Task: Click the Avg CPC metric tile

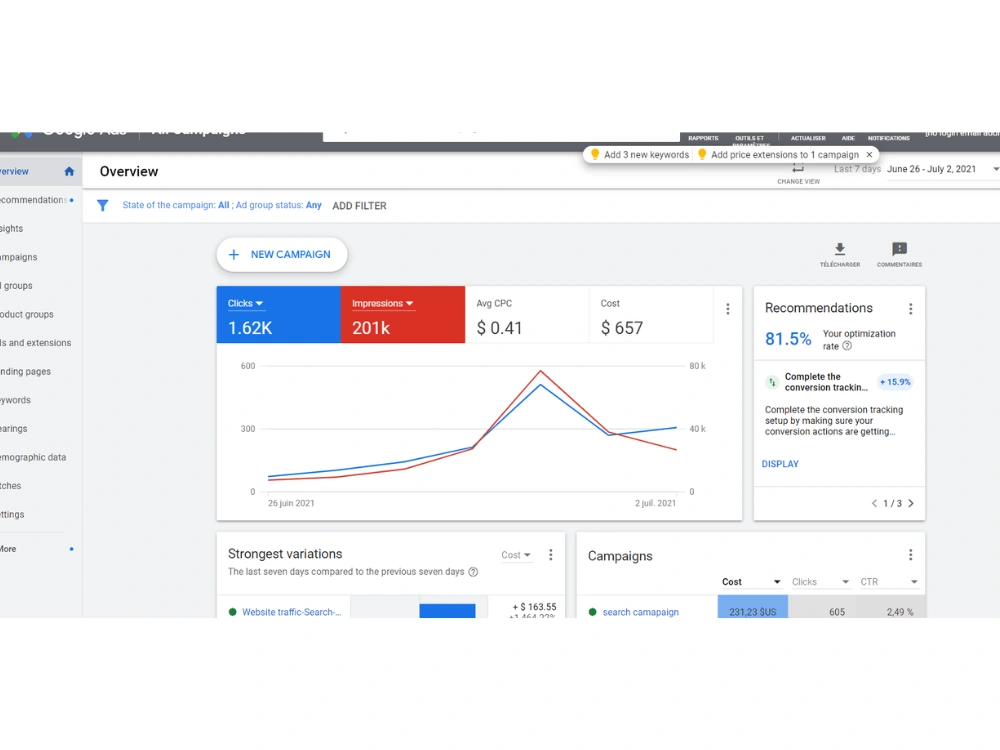Action: (x=527, y=315)
